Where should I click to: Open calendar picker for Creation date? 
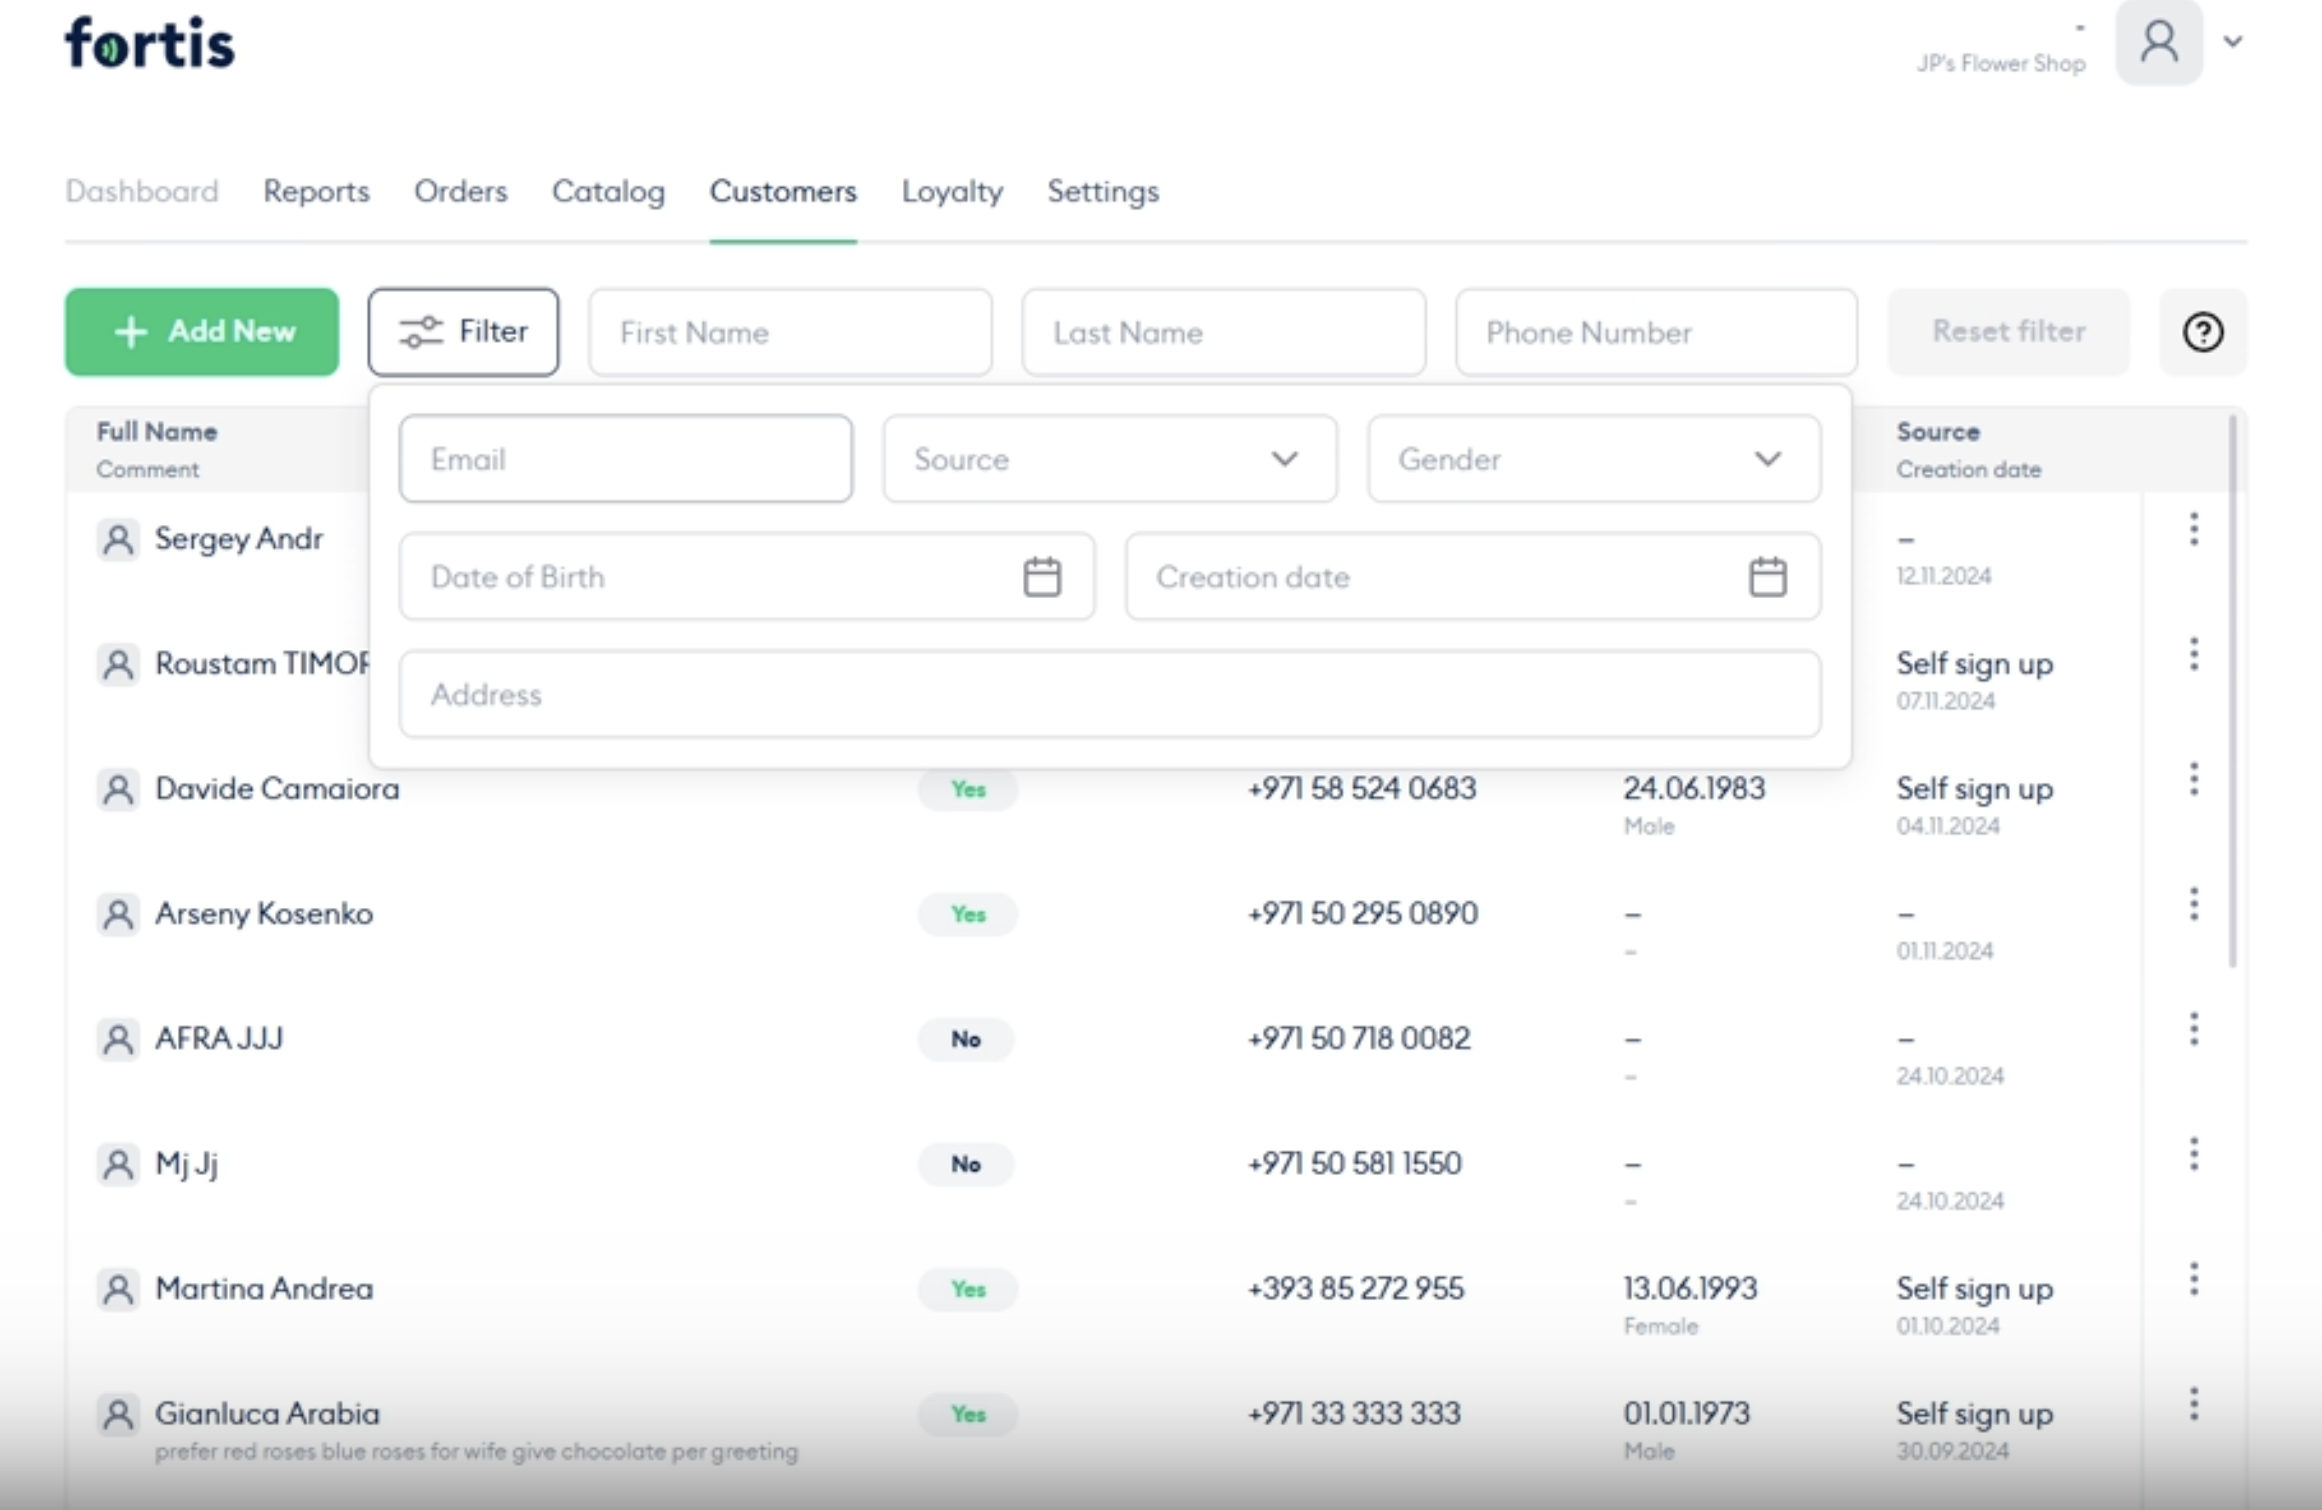(x=1766, y=577)
